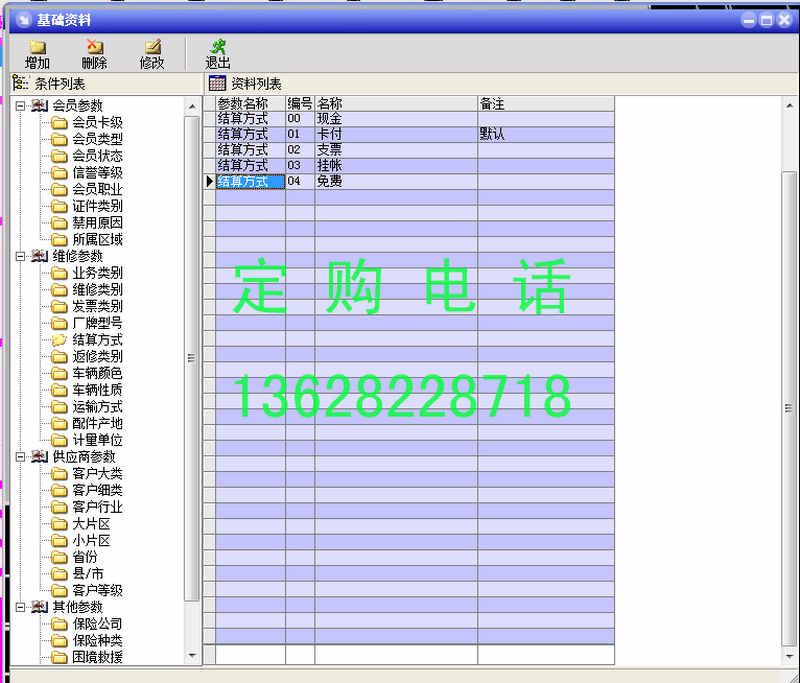Click the 备注 column header
The image size is (800, 683).
pos(546,104)
